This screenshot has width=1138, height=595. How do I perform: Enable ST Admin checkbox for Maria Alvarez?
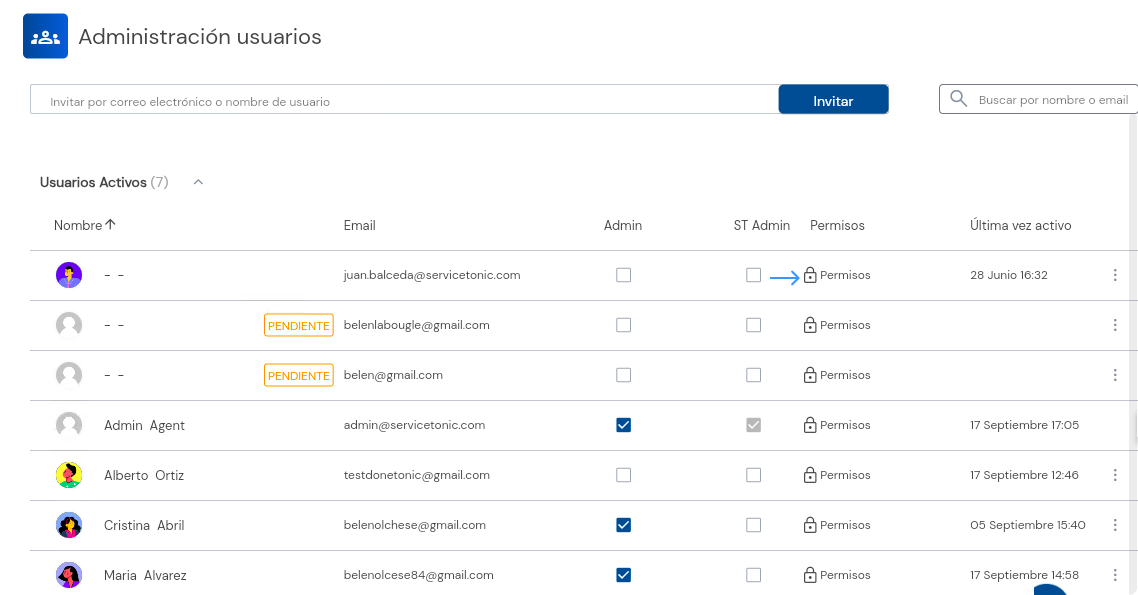753,575
